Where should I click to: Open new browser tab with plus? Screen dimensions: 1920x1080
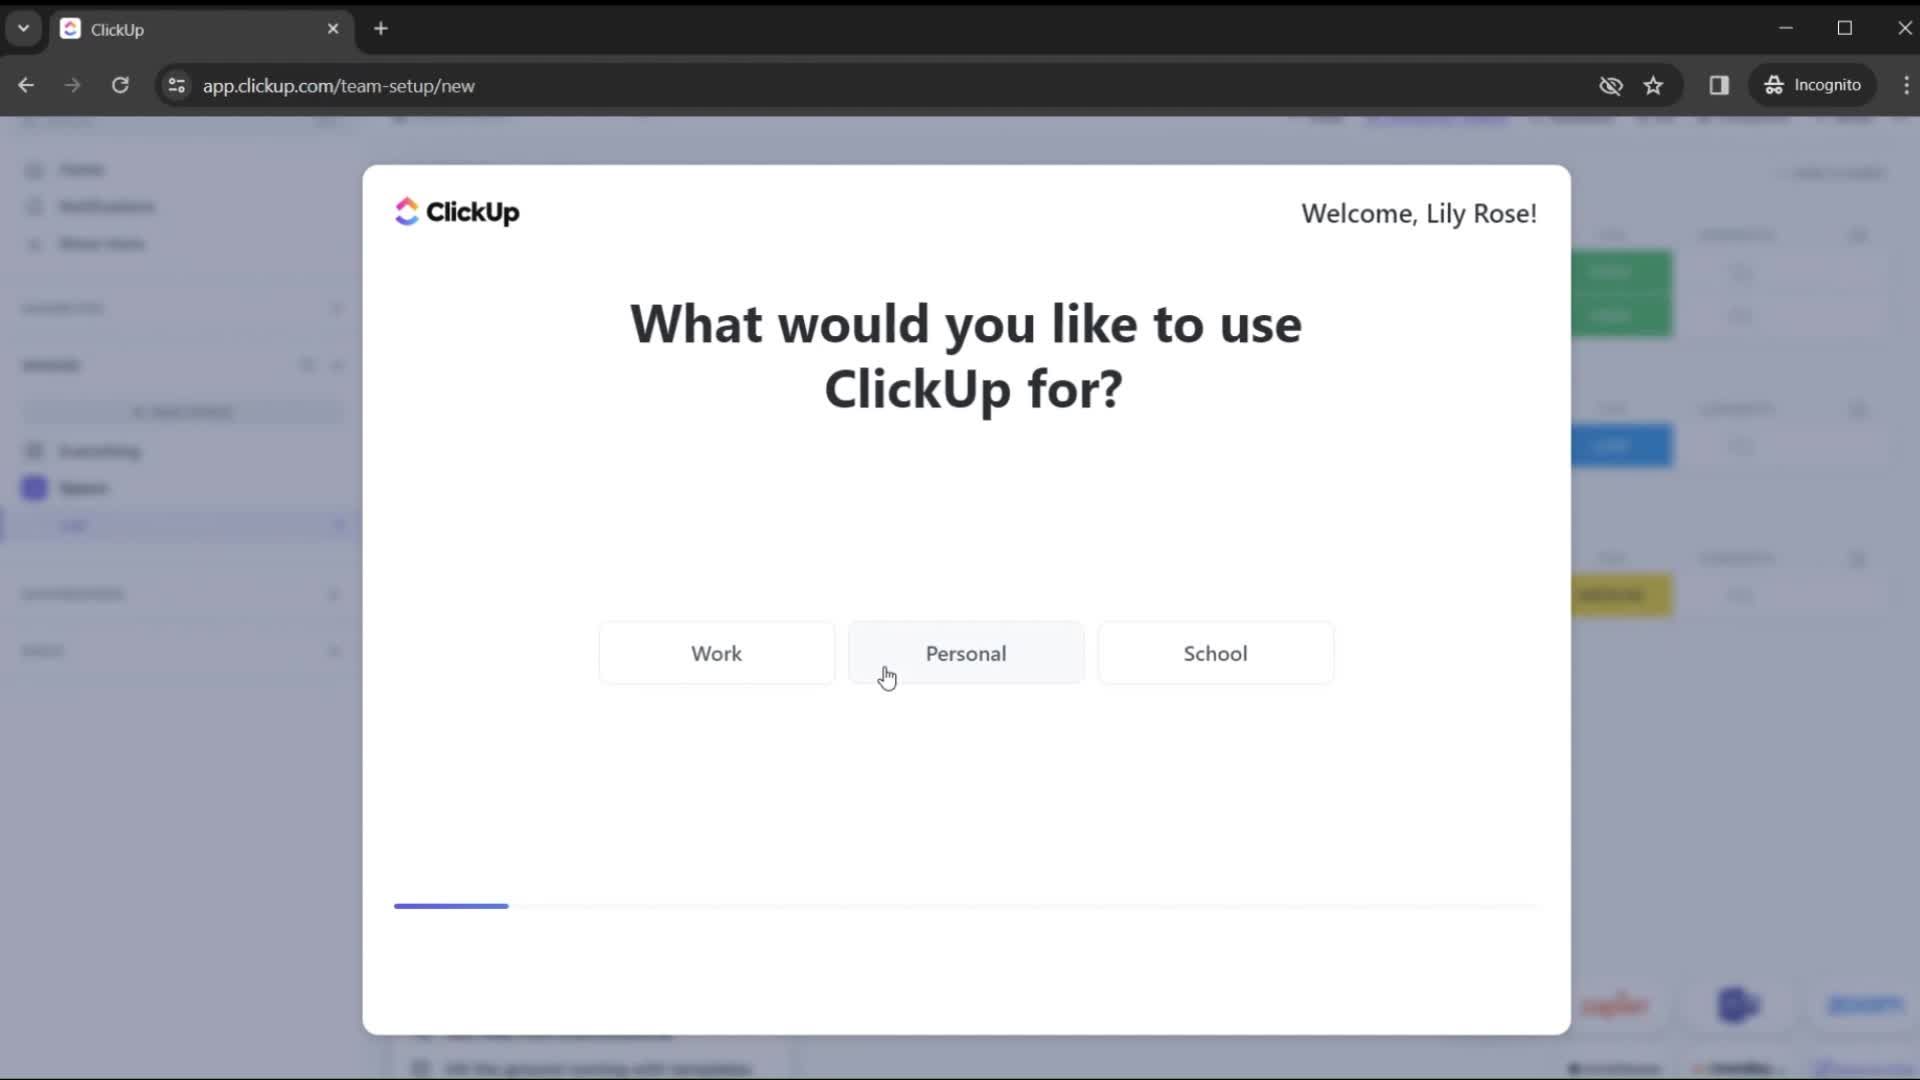380,28
